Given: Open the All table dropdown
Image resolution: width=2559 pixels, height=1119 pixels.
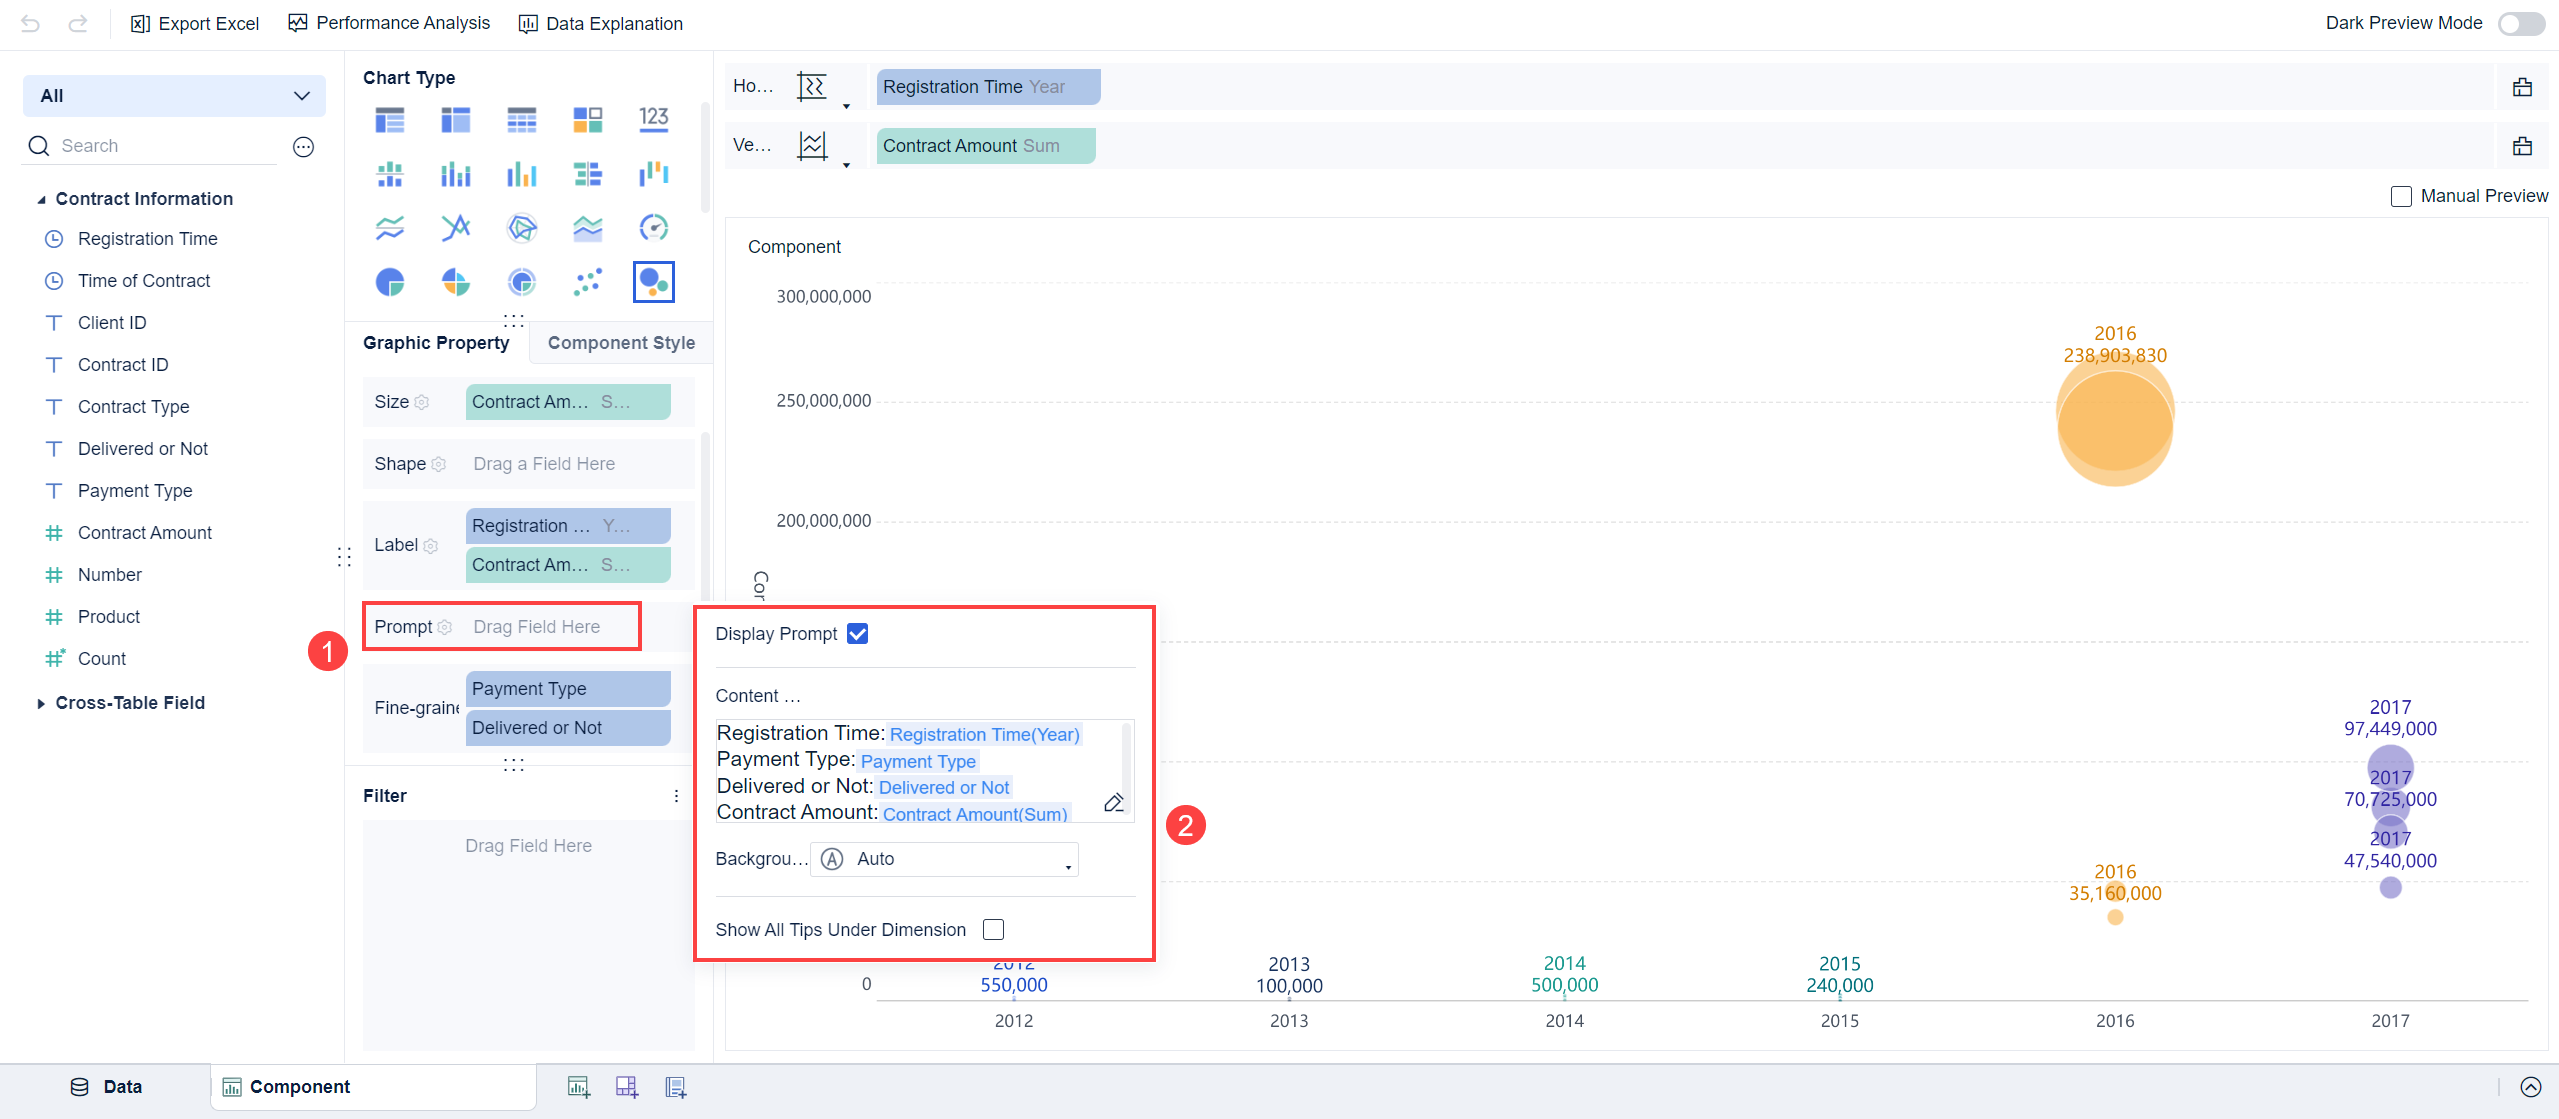Looking at the screenshot, I should pyautogui.click(x=174, y=96).
